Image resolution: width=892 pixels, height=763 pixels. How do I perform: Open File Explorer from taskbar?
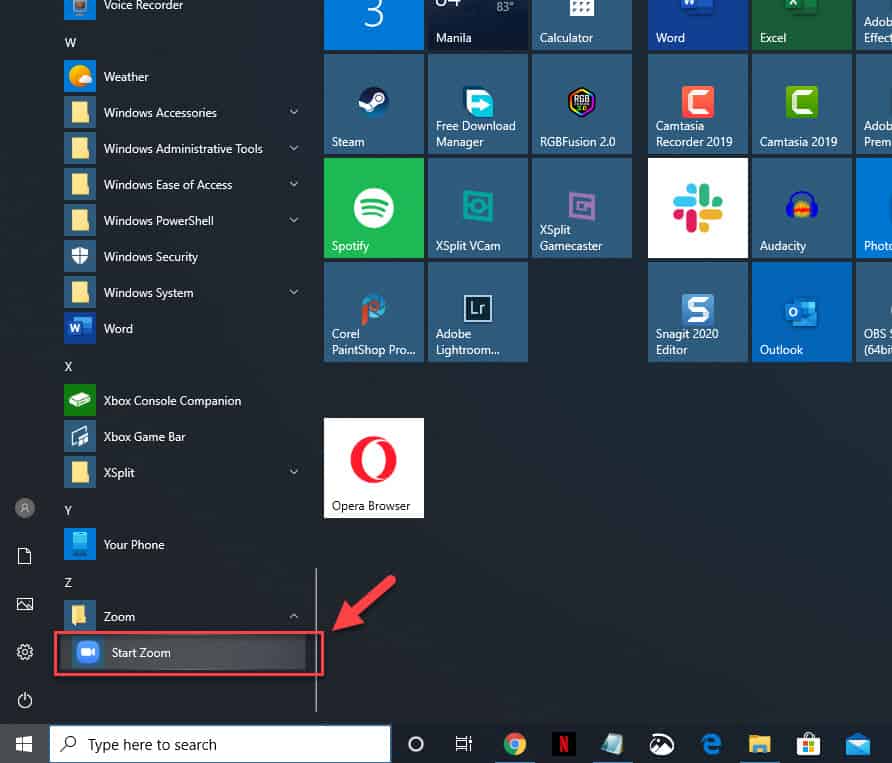click(759, 744)
